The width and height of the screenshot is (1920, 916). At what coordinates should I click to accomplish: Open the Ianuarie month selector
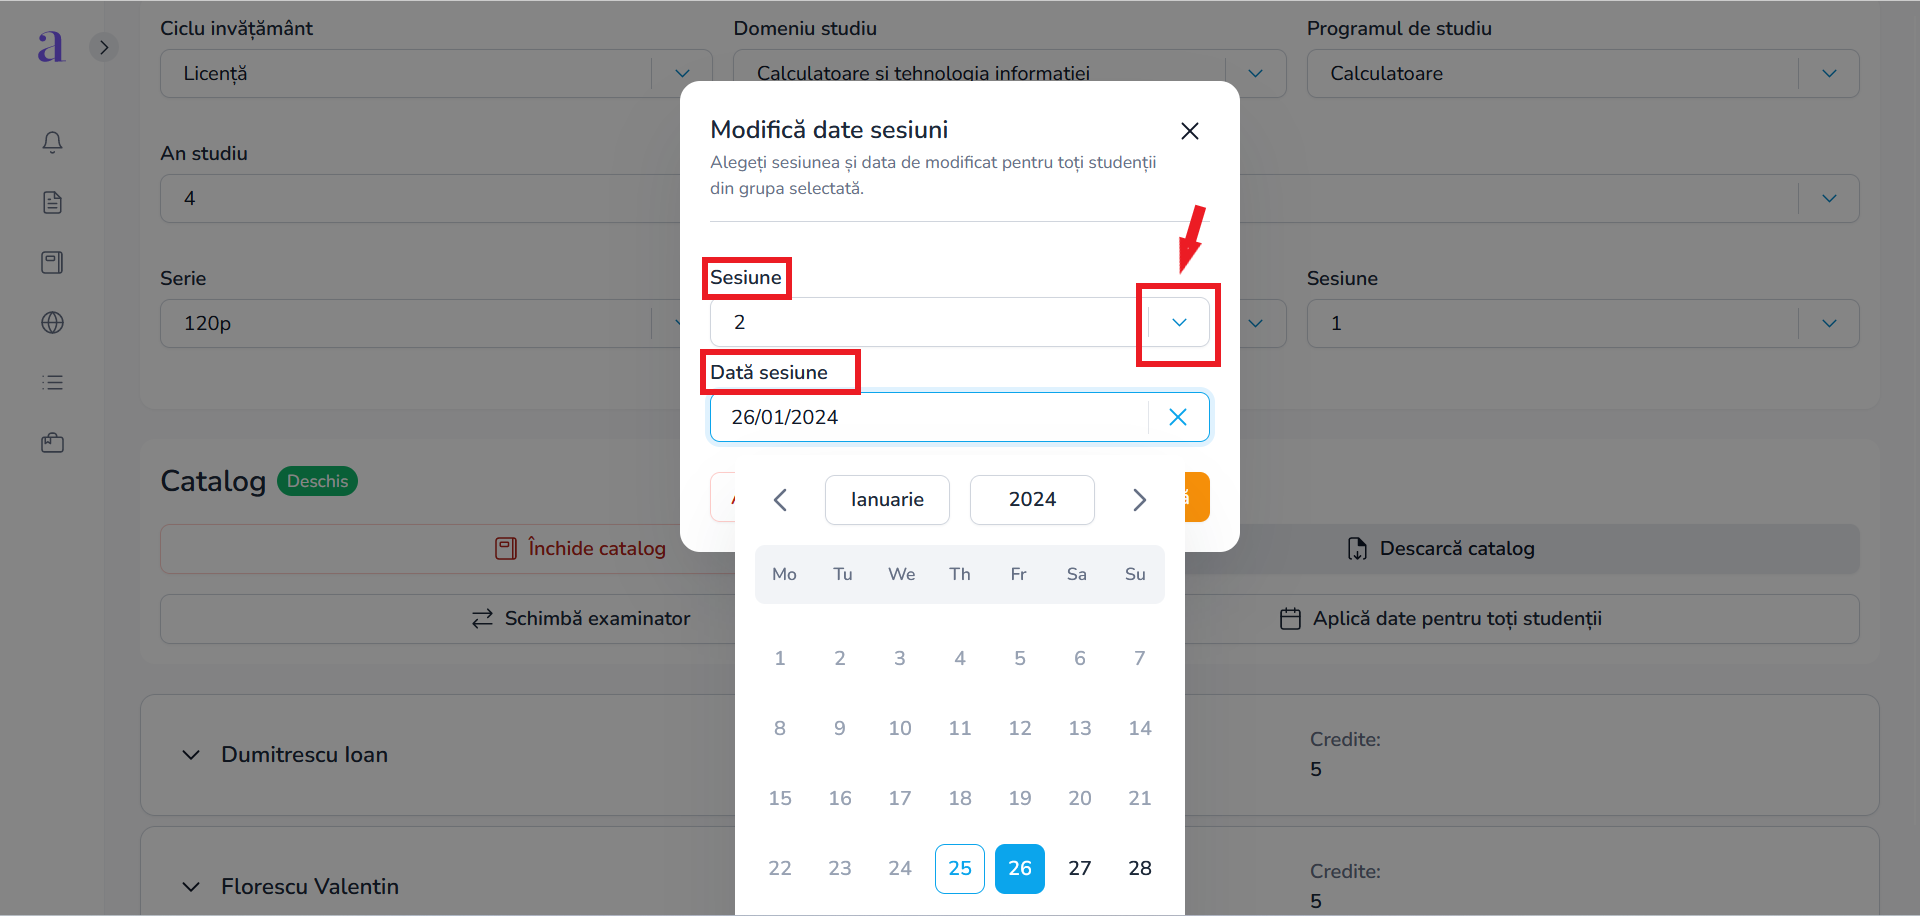(x=887, y=500)
